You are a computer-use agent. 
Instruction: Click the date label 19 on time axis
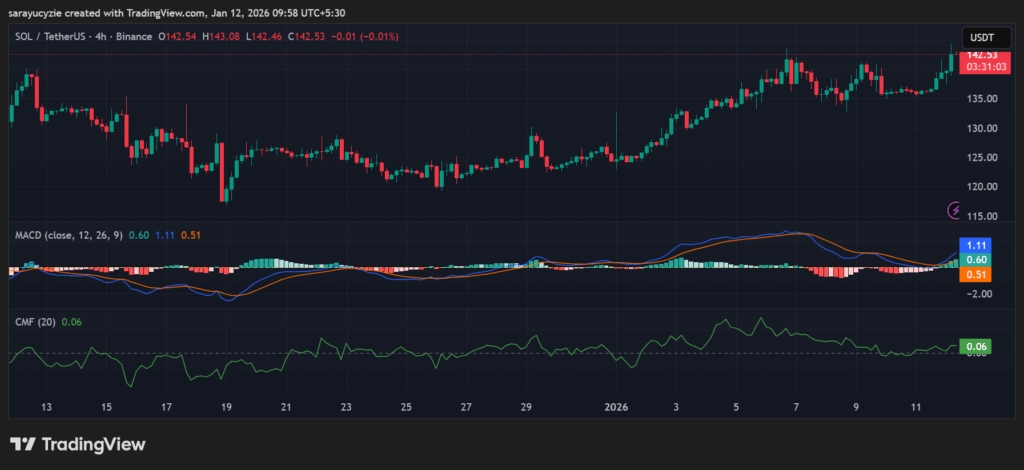coord(226,407)
